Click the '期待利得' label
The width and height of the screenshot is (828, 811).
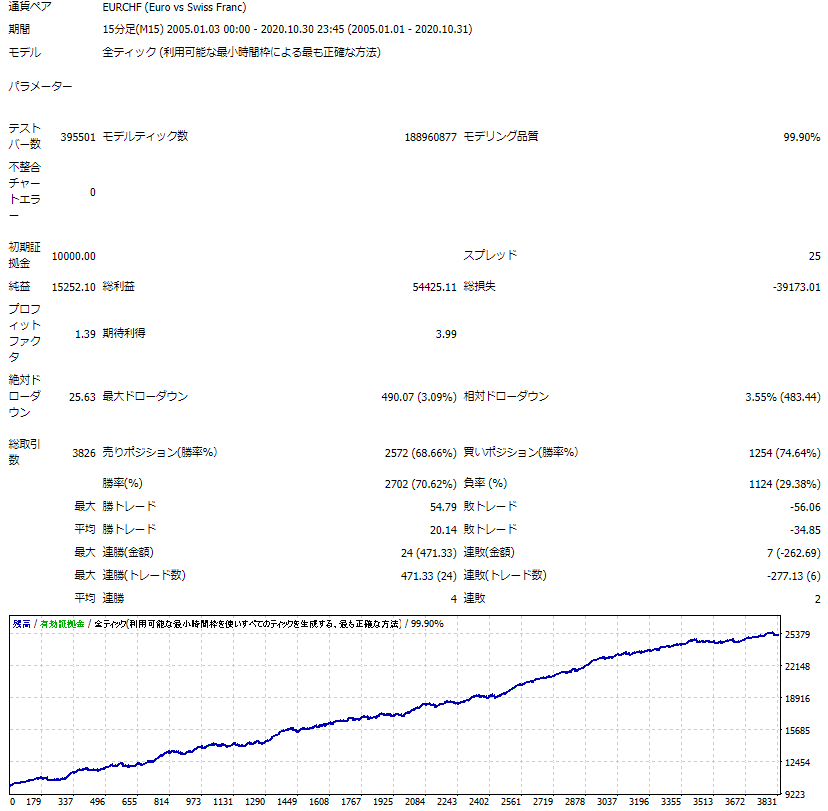click(124, 333)
